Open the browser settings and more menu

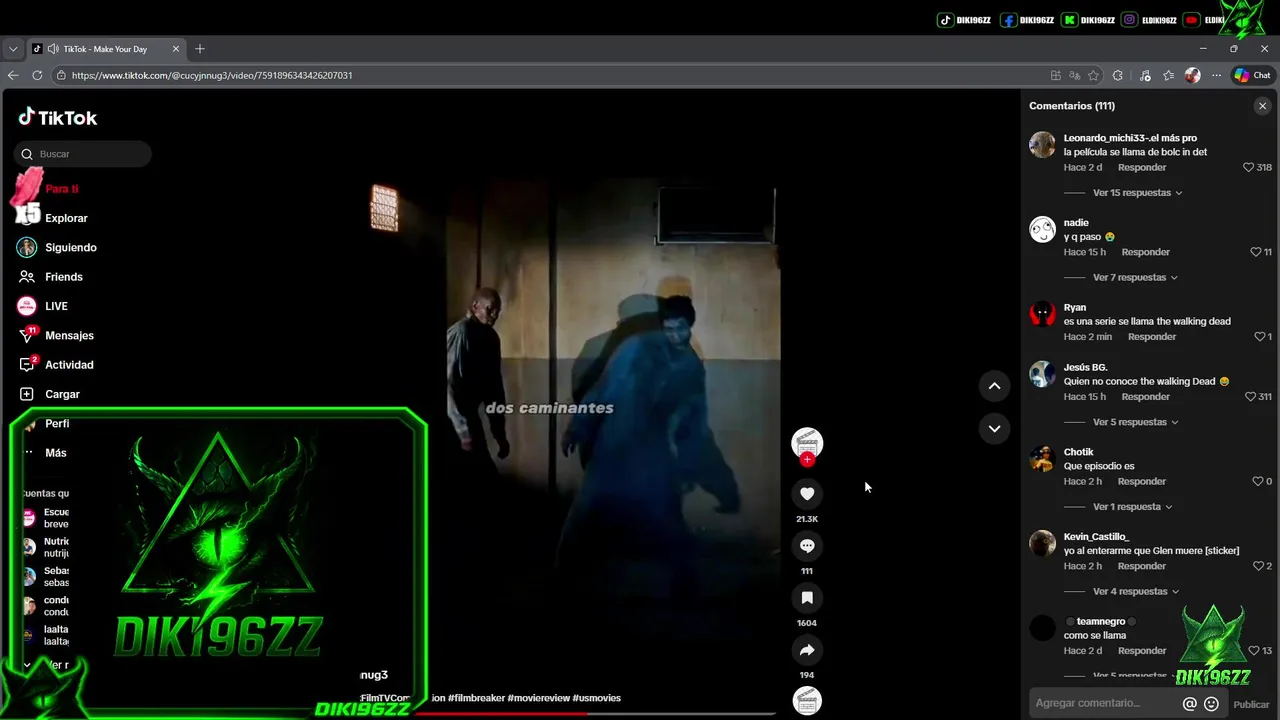1216,75
